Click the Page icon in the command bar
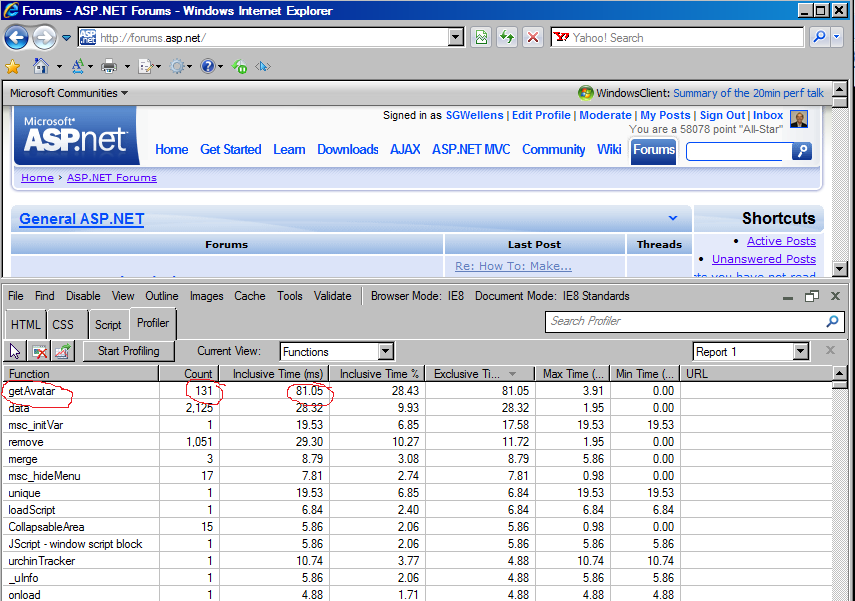 point(145,67)
